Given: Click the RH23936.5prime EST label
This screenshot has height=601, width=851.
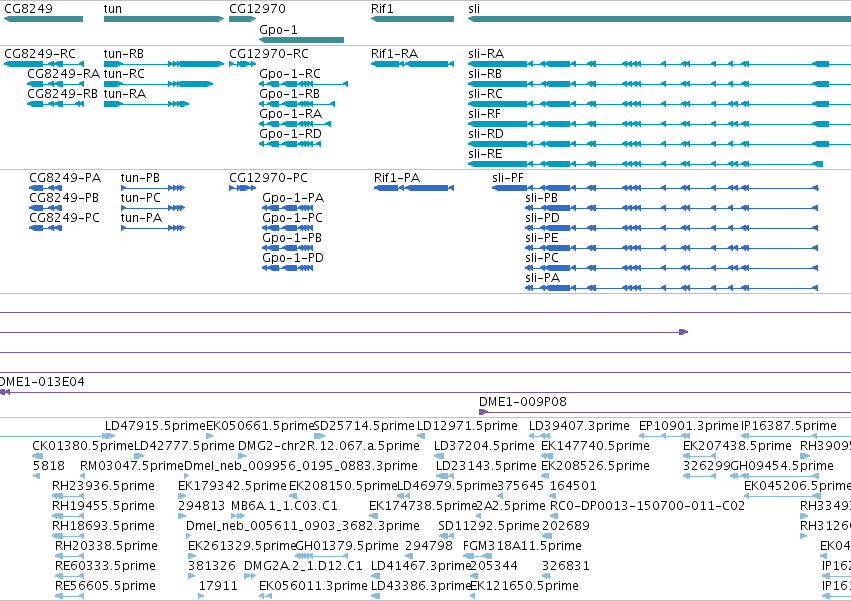Looking at the screenshot, I should (103, 486).
